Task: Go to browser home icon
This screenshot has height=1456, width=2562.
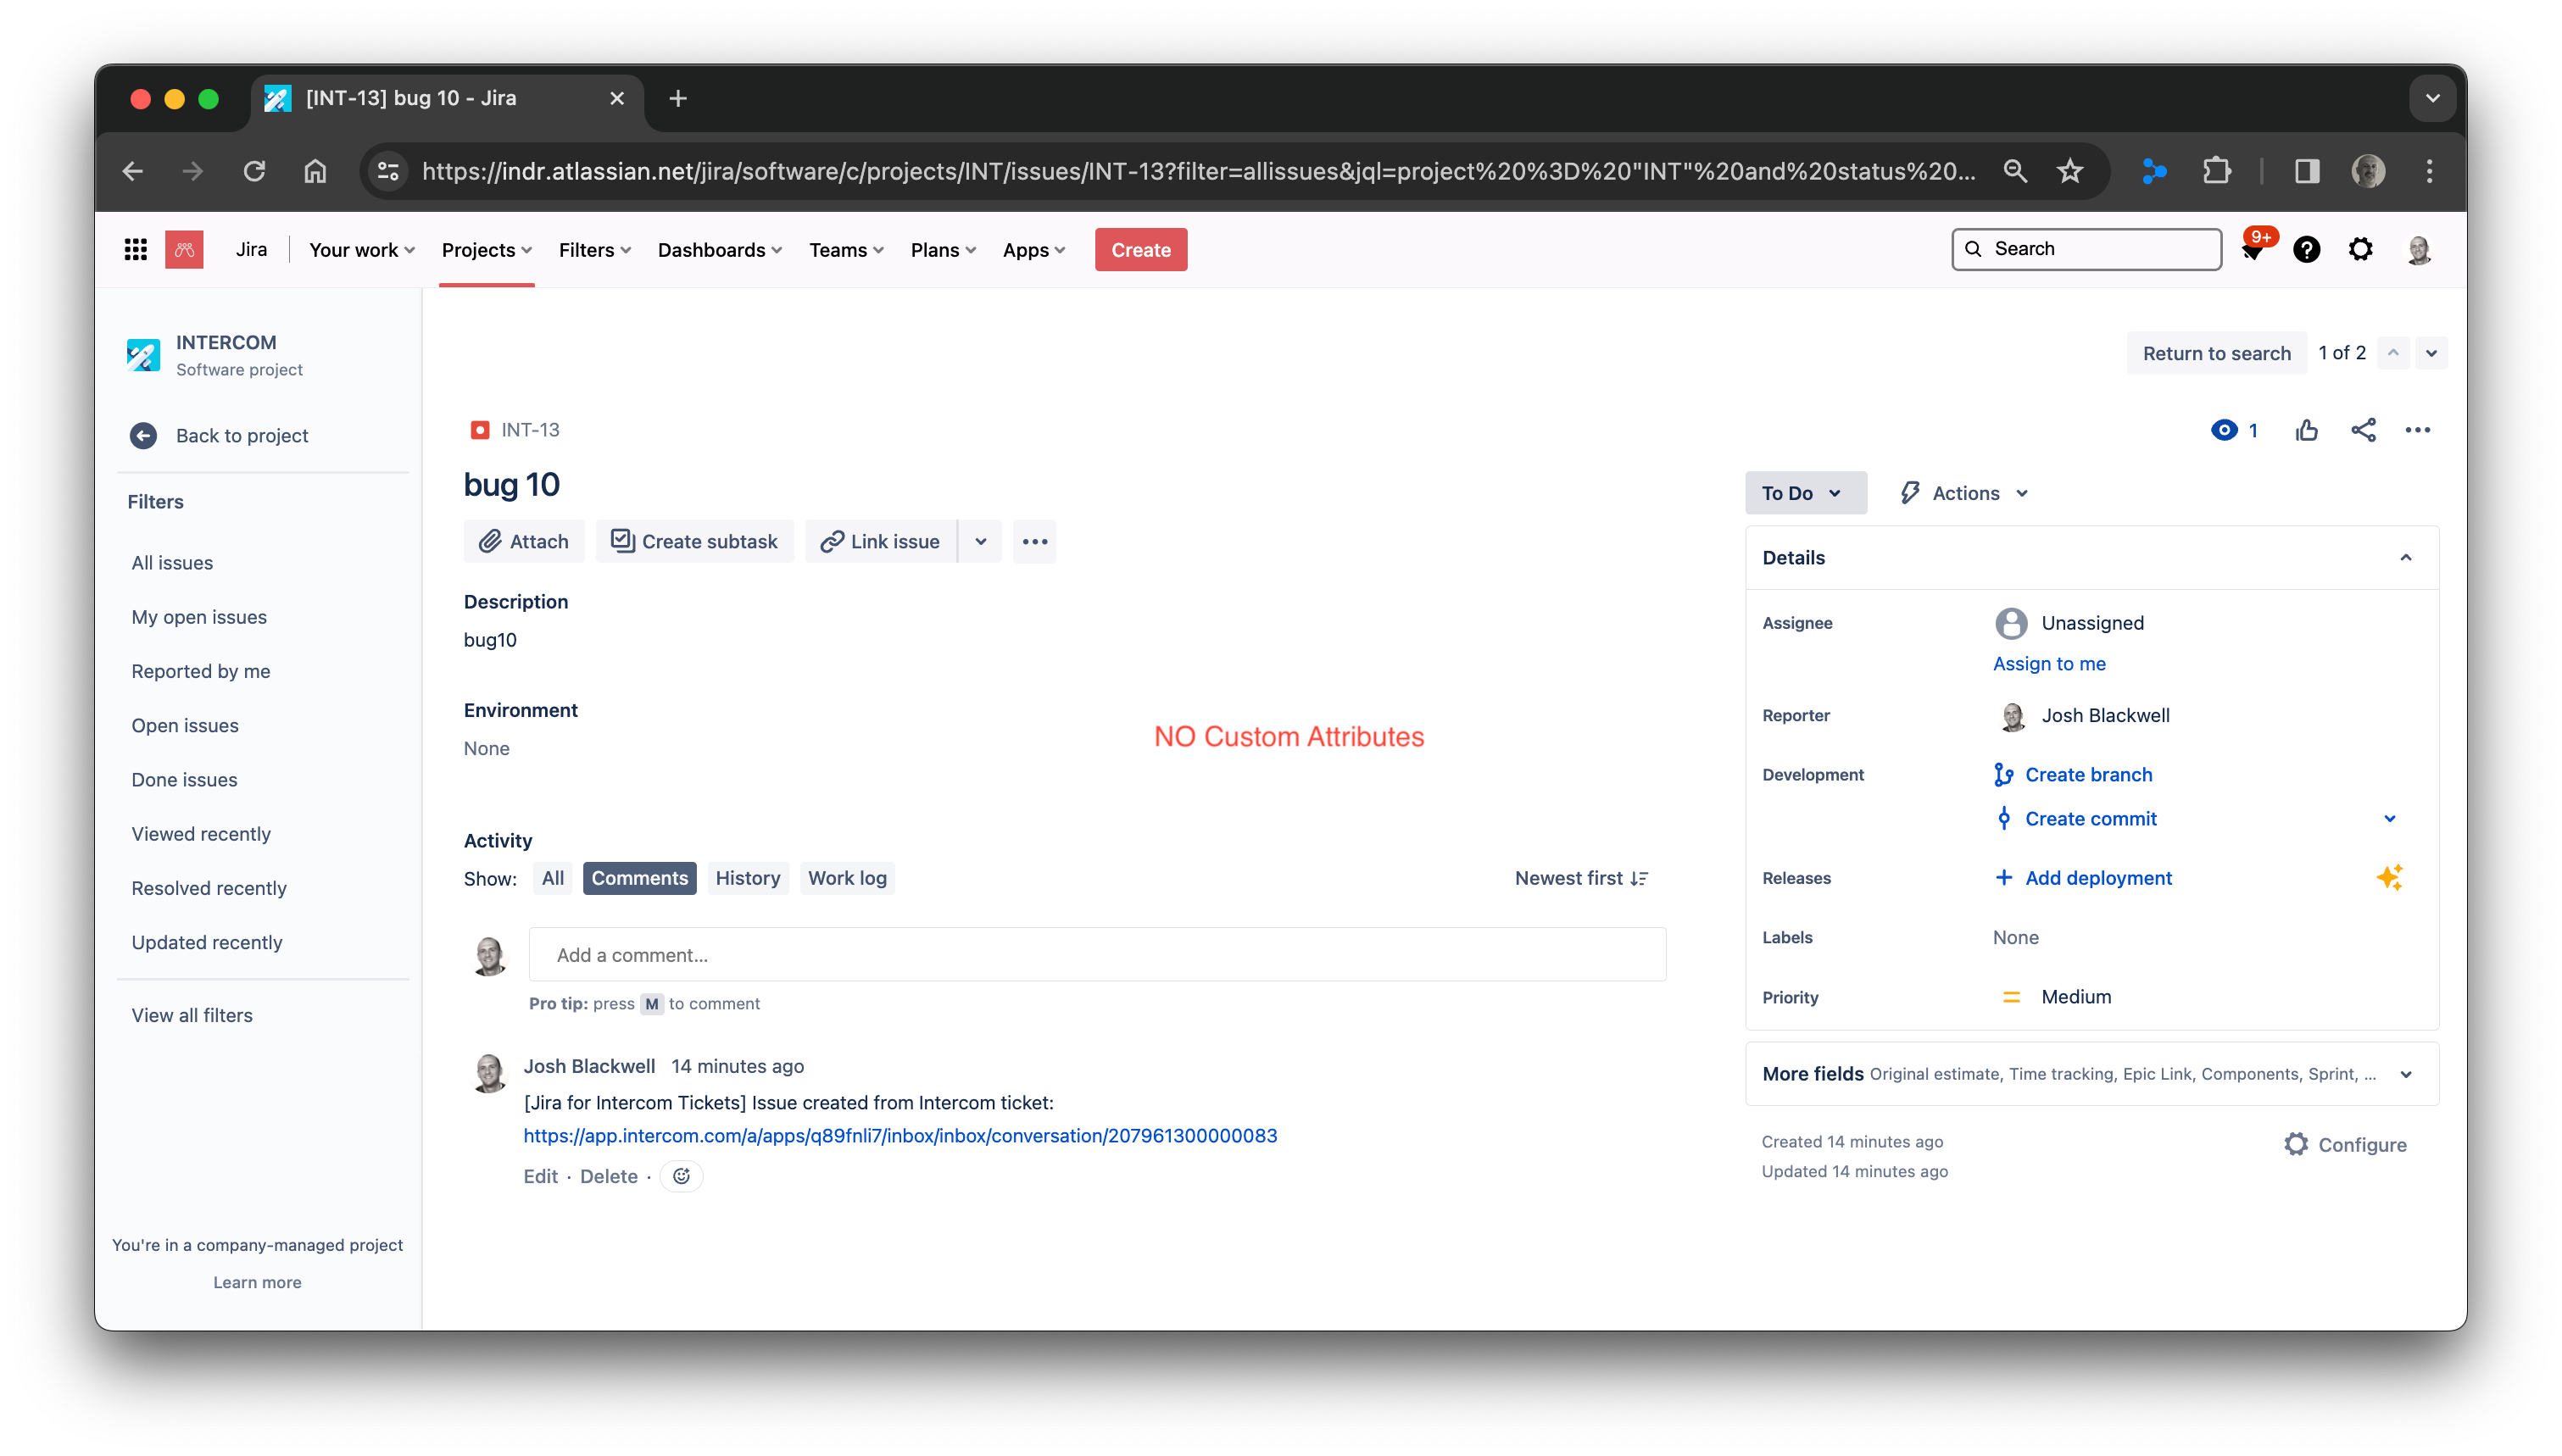Action: pyautogui.click(x=315, y=171)
